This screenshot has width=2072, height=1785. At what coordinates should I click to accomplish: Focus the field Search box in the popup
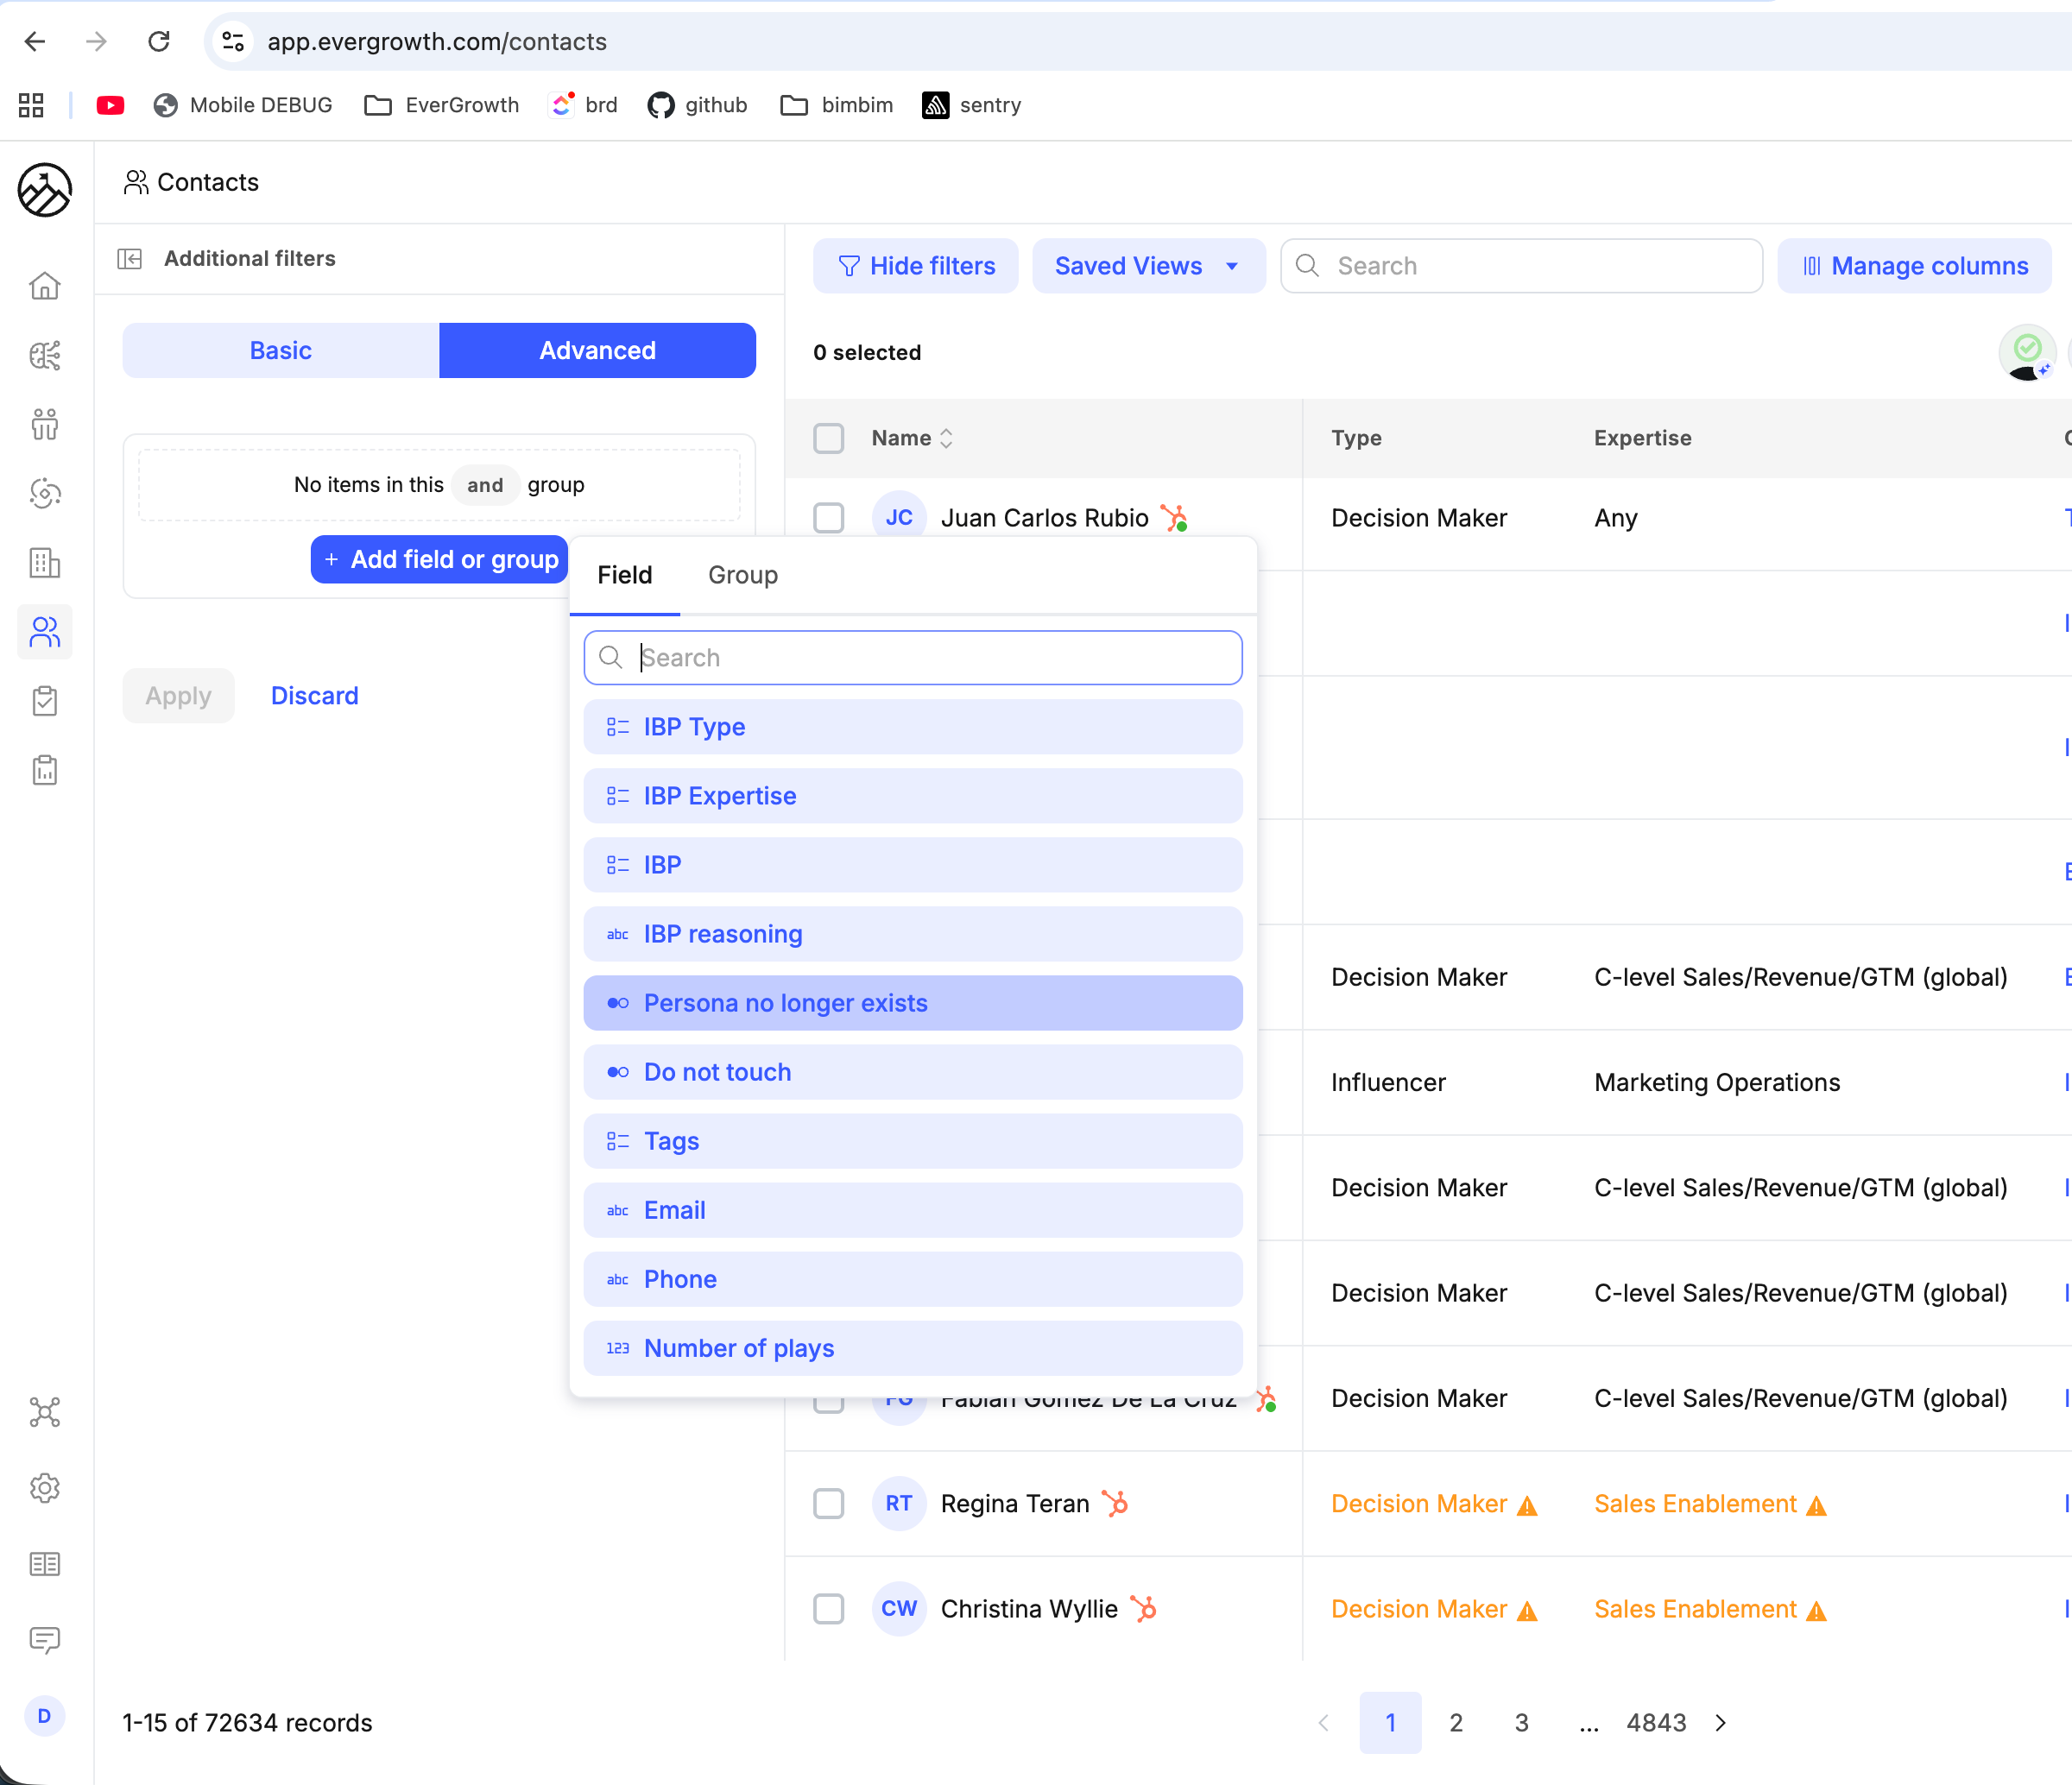coord(912,657)
